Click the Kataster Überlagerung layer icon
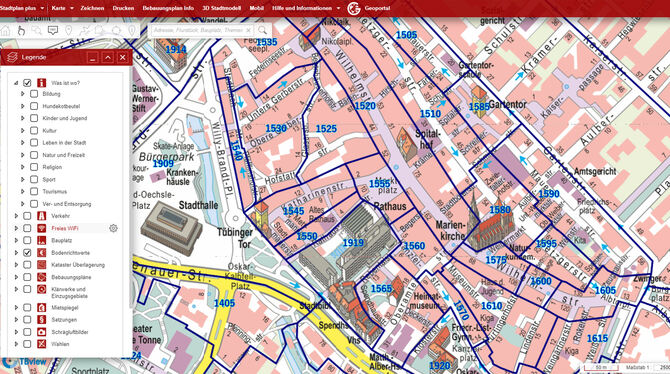 [41, 265]
